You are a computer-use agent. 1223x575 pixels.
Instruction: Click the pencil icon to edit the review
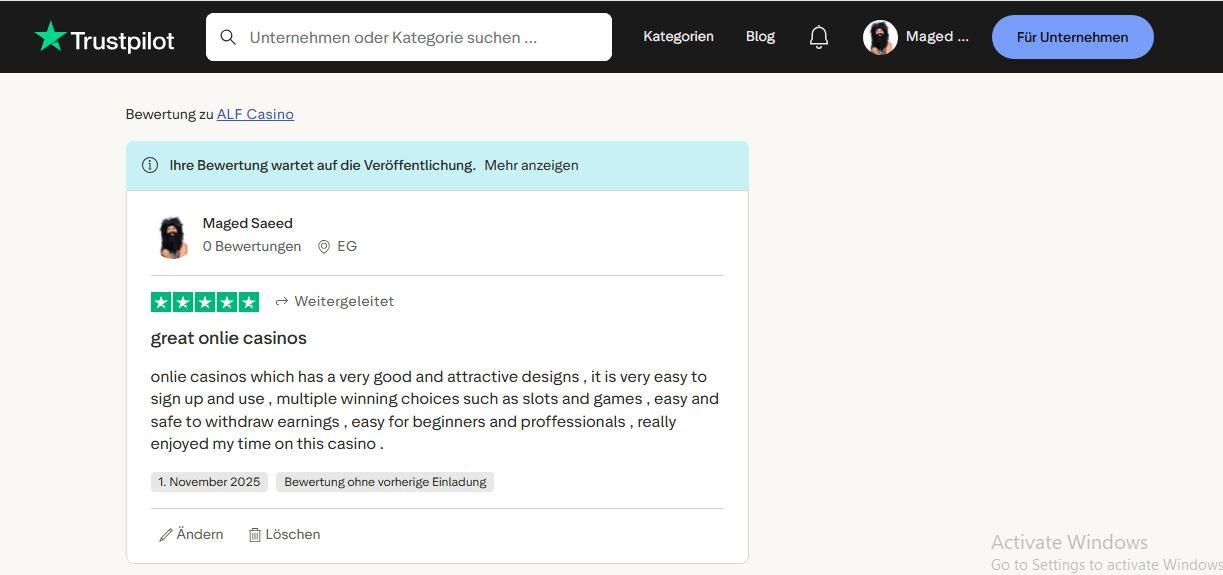[166, 535]
